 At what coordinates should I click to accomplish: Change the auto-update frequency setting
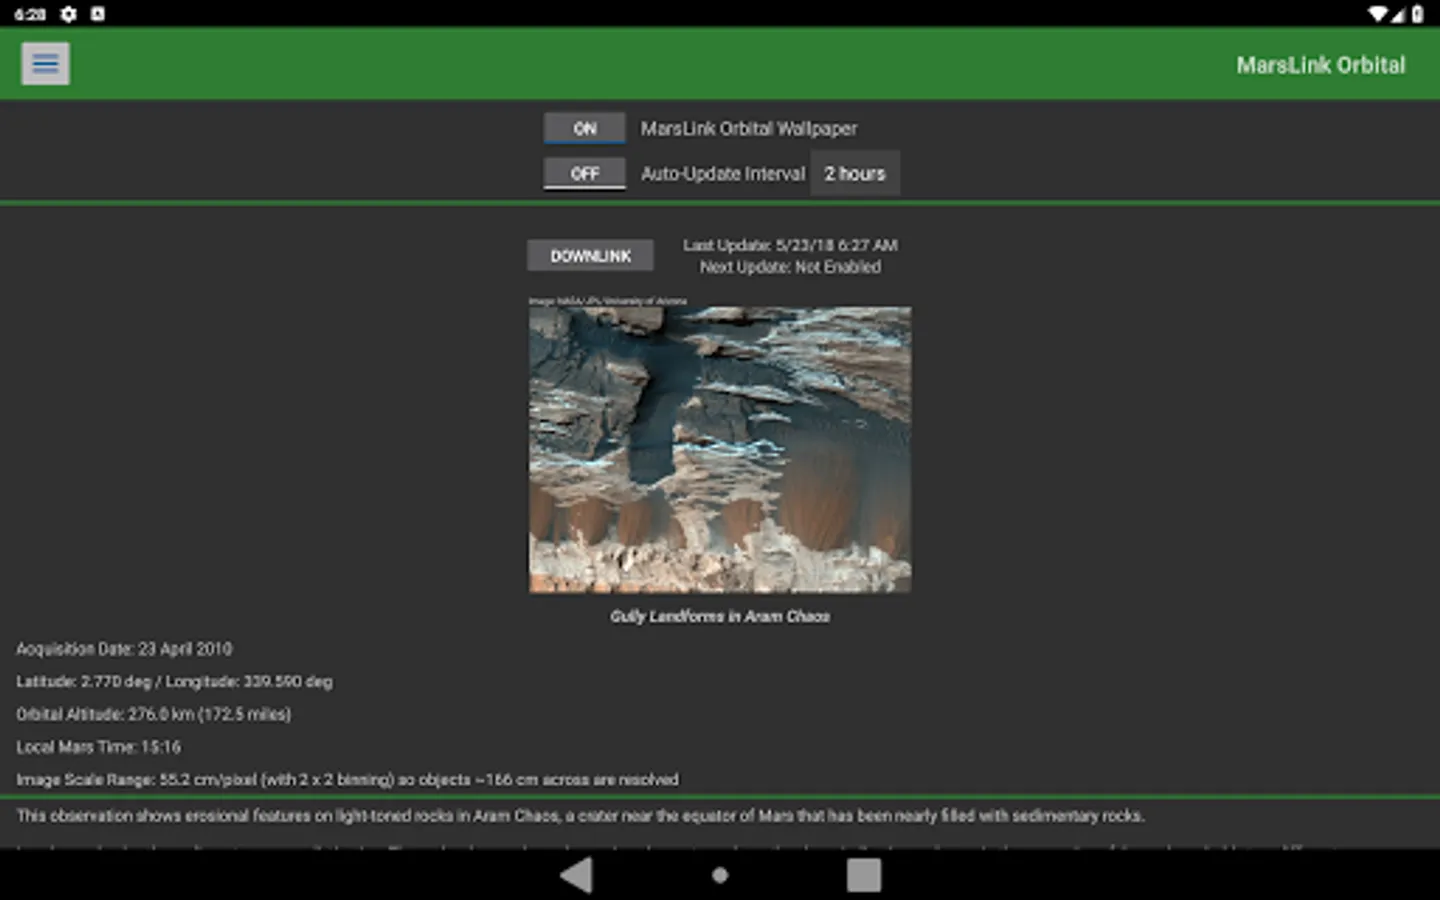pyautogui.click(x=855, y=172)
